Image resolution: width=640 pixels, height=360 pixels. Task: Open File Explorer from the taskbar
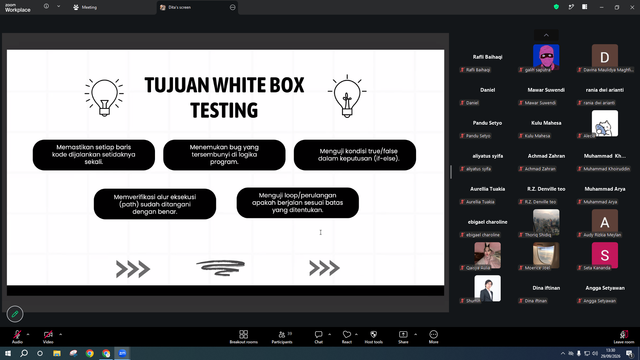point(57,353)
